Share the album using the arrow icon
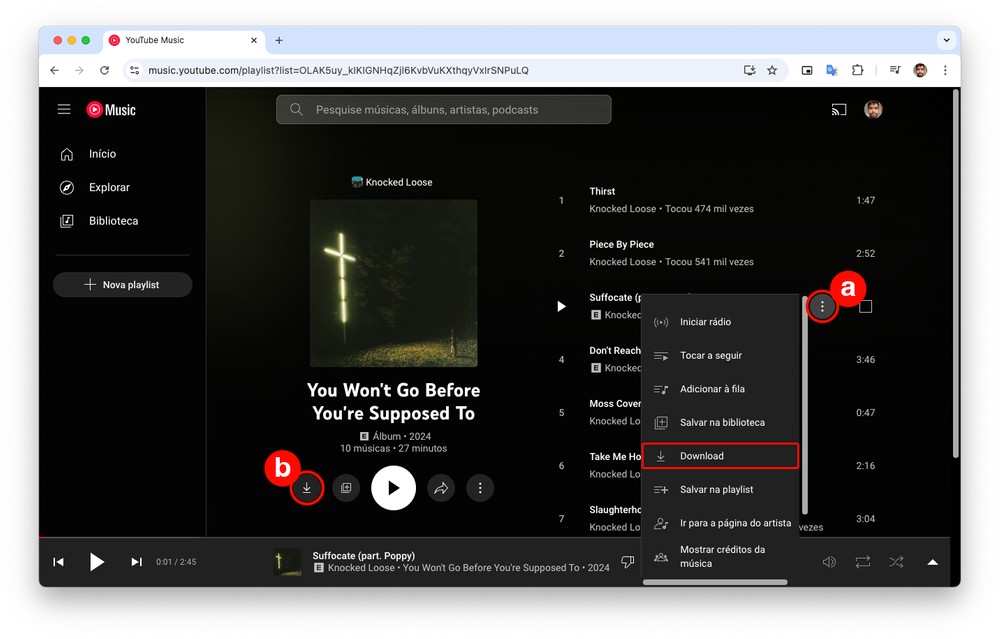Viewport: 1000px width, 639px height. 441,488
